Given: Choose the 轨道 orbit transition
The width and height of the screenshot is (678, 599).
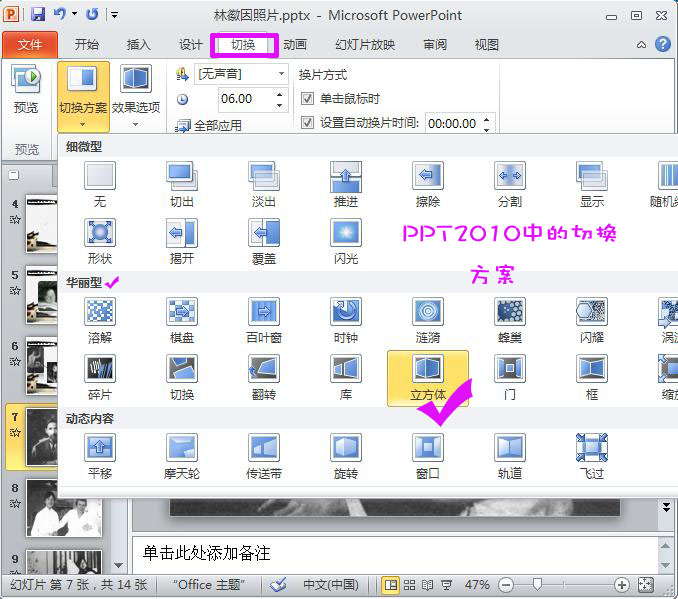Looking at the screenshot, I should coord(510,457).
